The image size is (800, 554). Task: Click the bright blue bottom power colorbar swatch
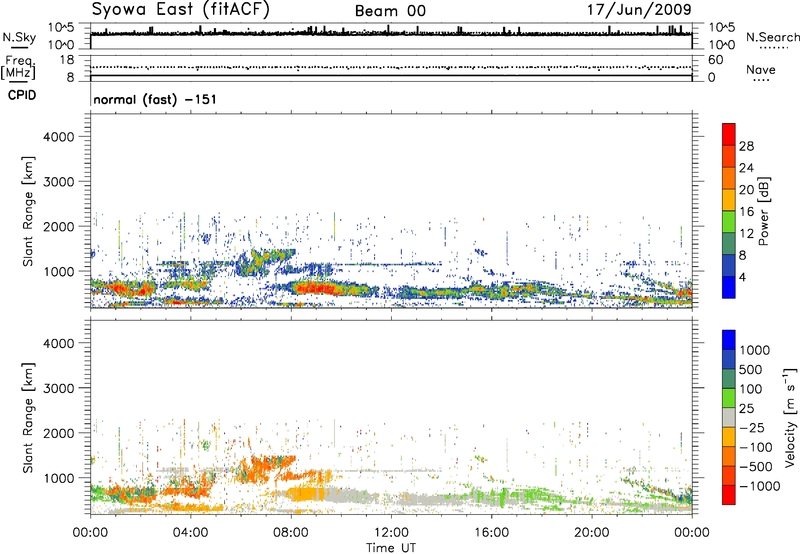(x=729, y=287)
